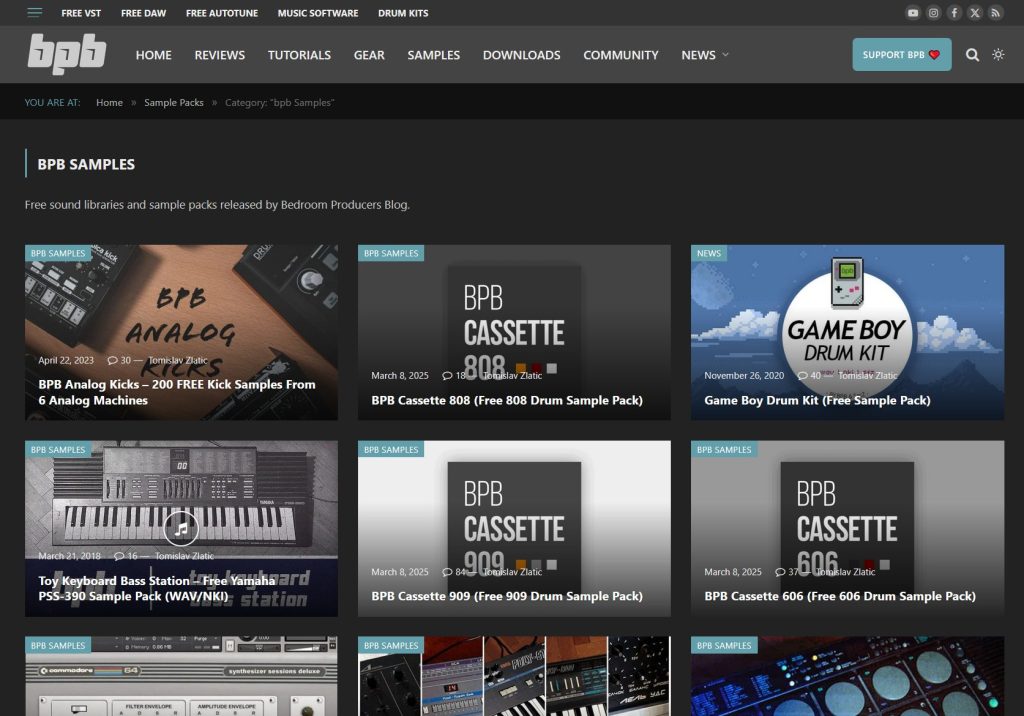Open the YouTube social icon
The width and height of the screenshot is (1024, 716).
coord(913,12)
